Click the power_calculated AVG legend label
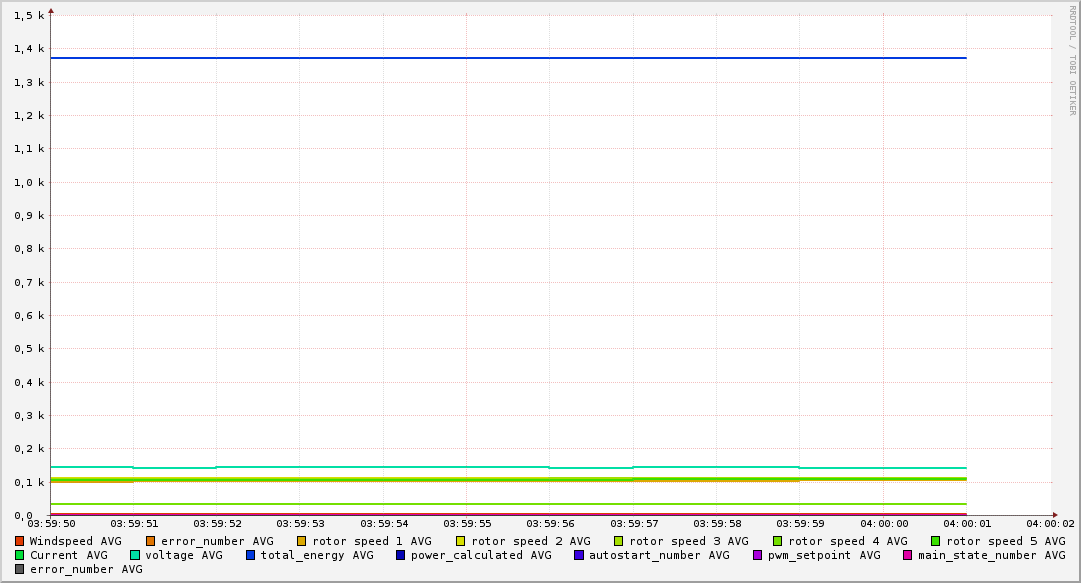The width and height of the screenshot is (1081, 583). click(480, 555)
